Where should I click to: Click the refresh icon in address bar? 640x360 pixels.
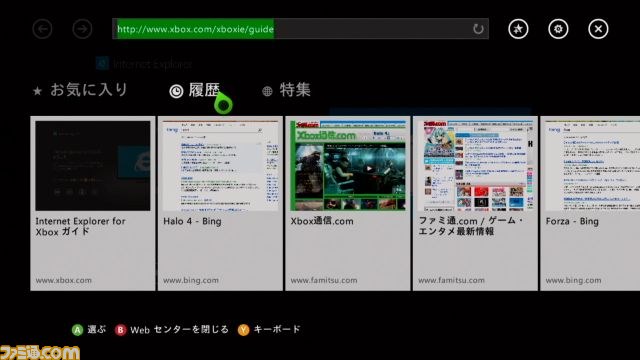478,29
